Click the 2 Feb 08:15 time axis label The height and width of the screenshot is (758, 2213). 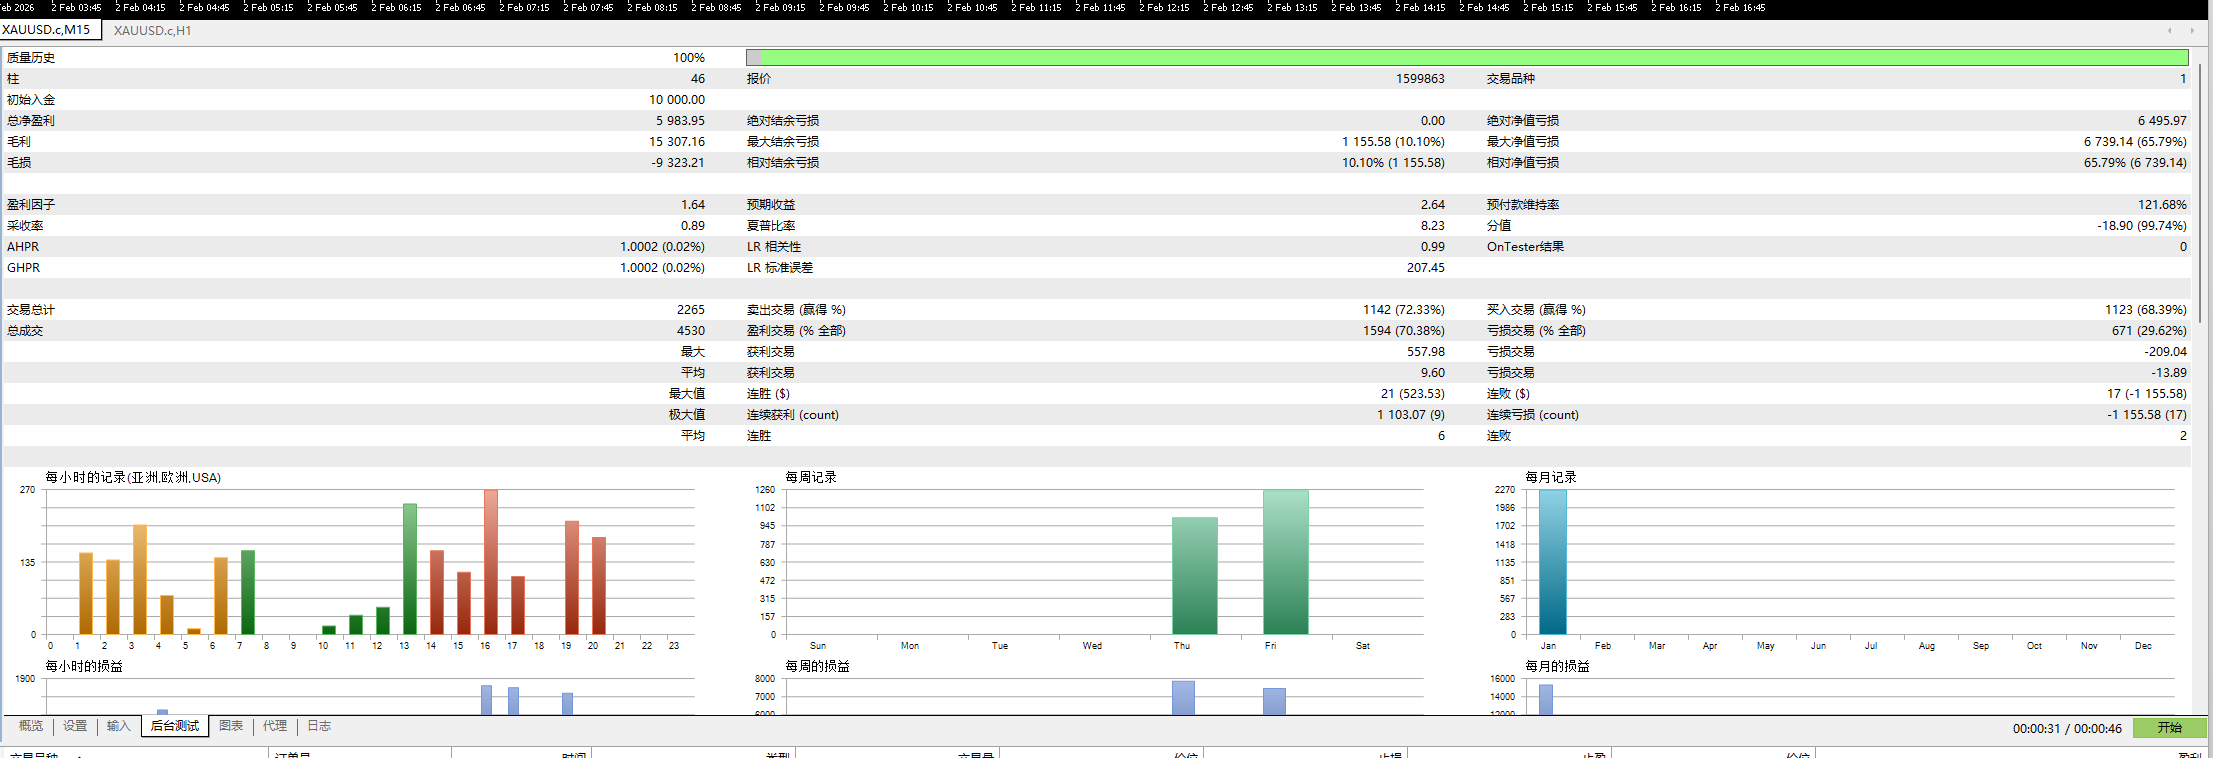(652, 7)
